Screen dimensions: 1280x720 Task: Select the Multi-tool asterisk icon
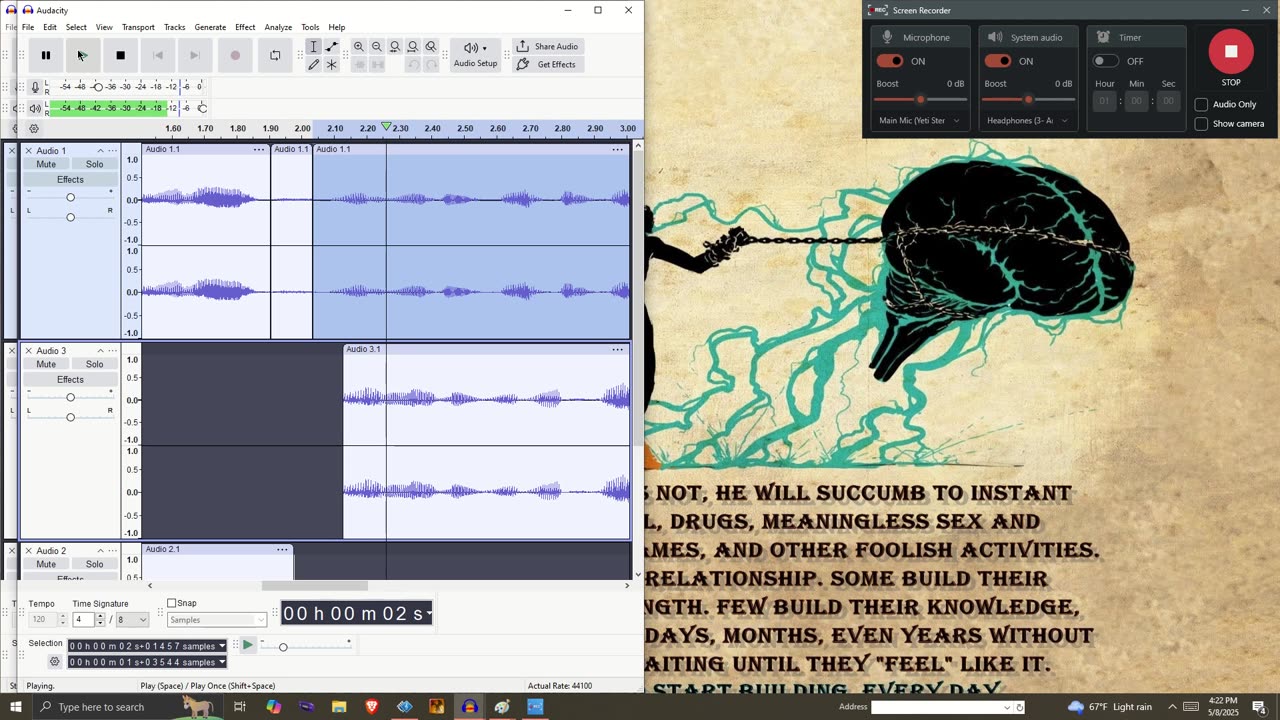tap(331, 65)
